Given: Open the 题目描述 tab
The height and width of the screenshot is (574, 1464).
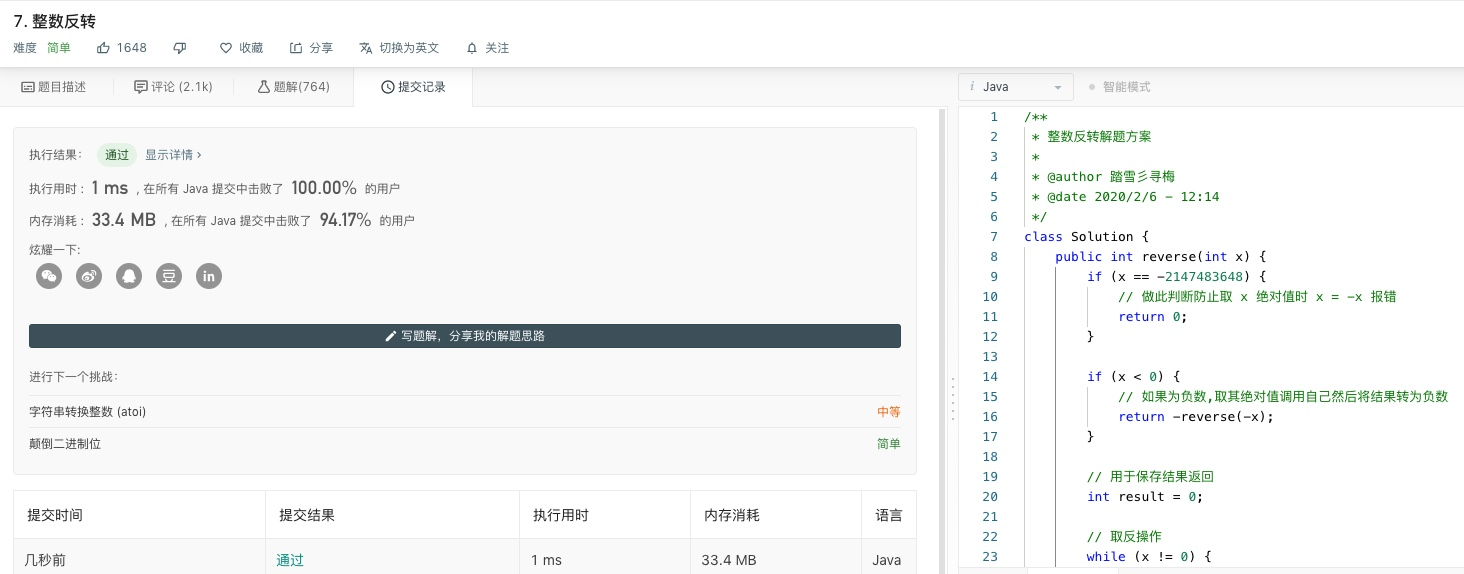Looking at the screenshot, I should pos(54,87).
